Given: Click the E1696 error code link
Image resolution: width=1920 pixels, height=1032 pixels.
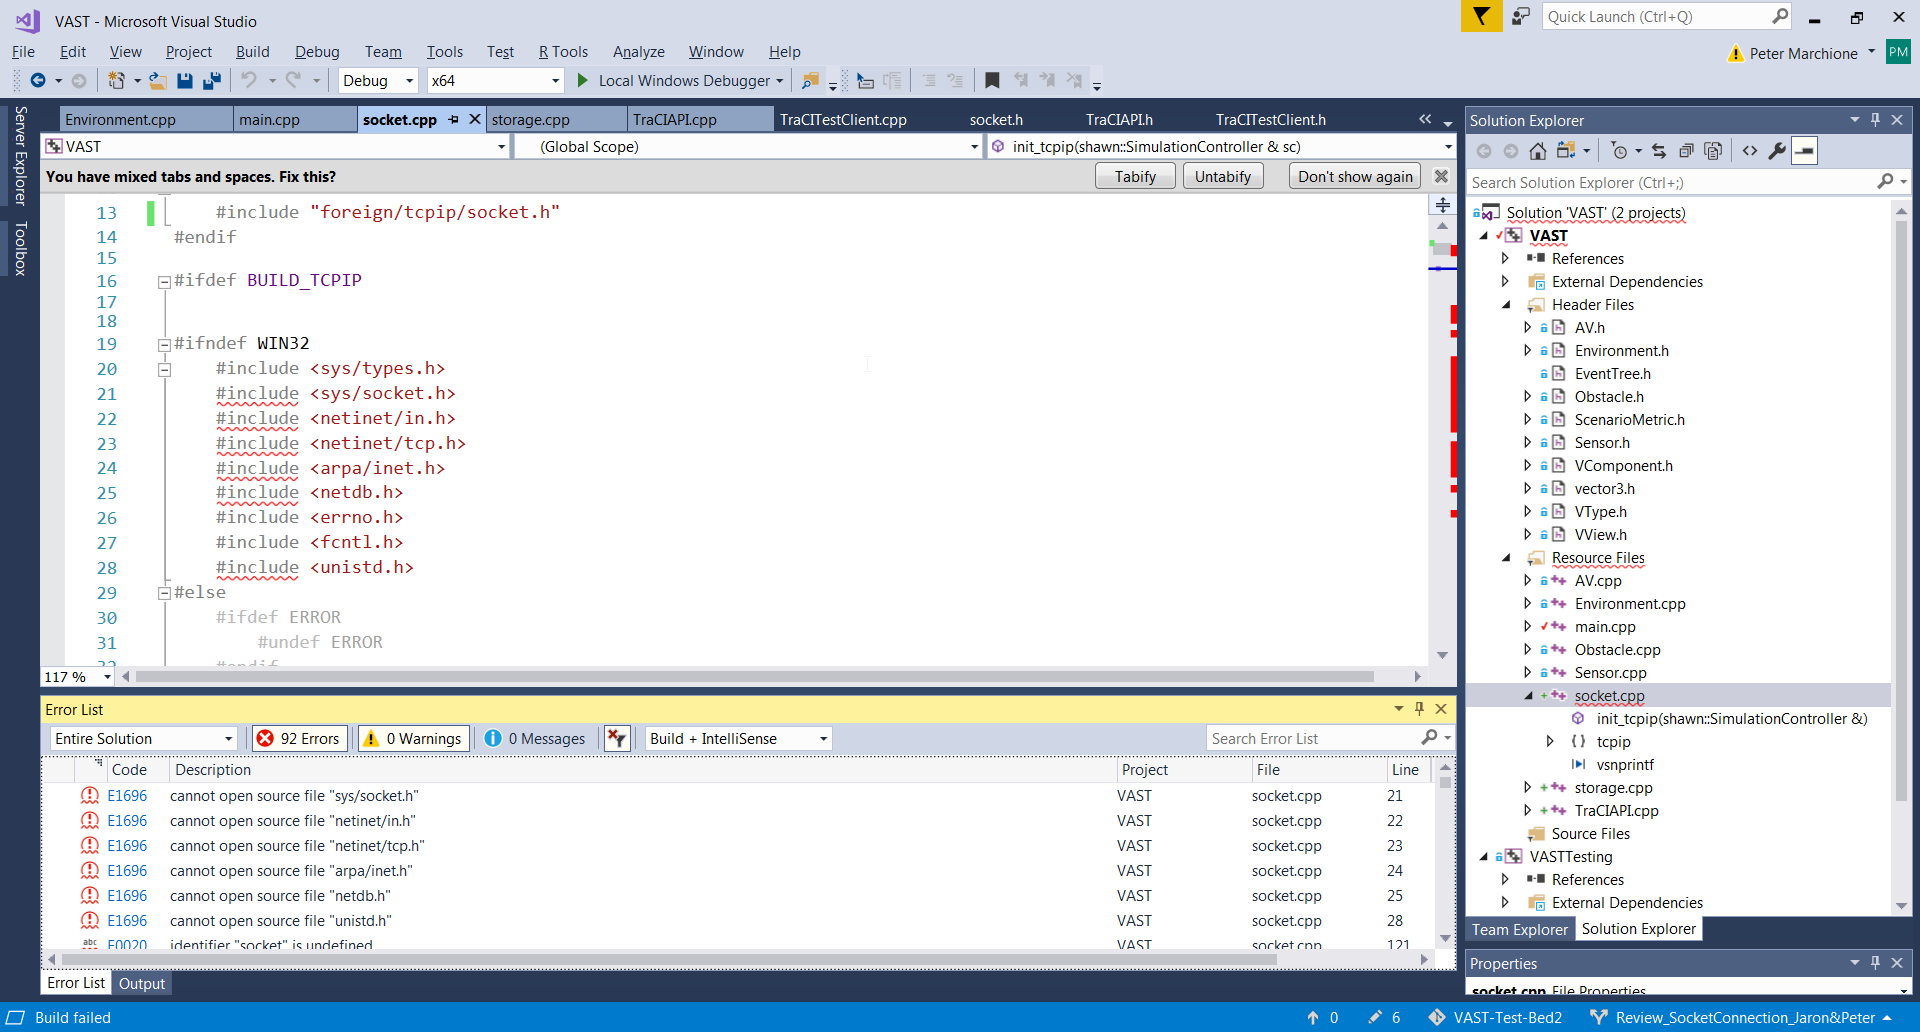Looking at the screenshot, I should pos(127,796).
